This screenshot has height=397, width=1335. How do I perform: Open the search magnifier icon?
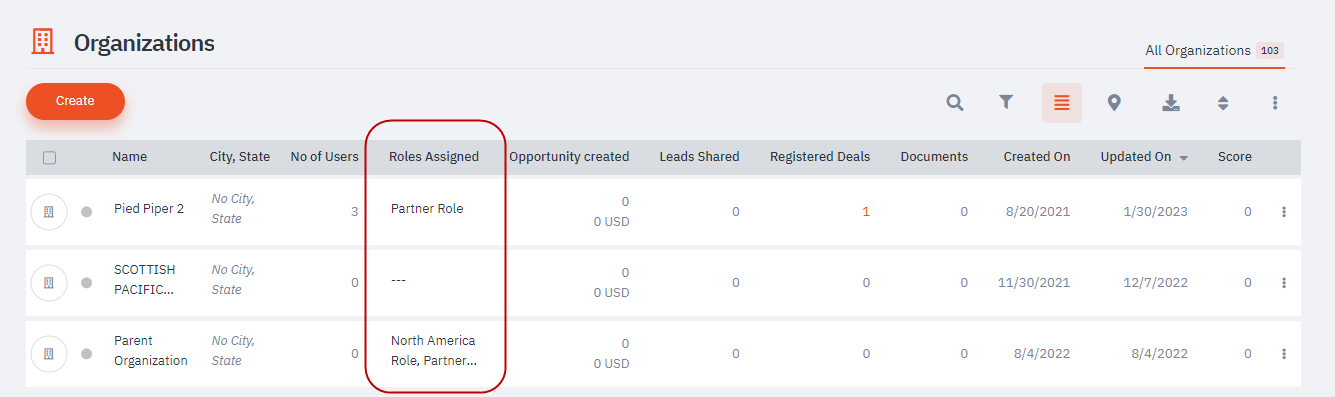(x=955, y=102)
